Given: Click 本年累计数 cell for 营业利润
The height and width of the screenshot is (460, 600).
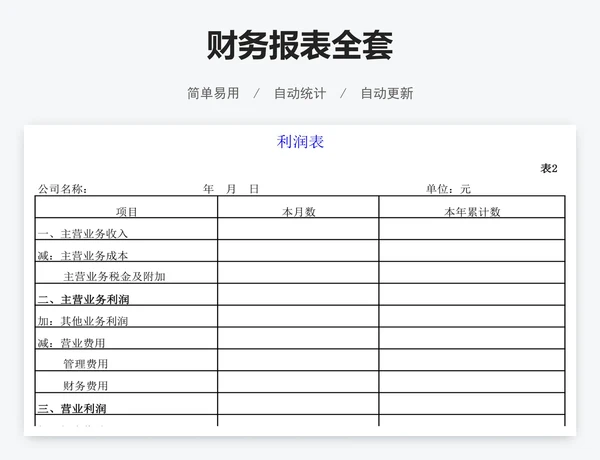Looking at the screenshot, I should 472,403.
